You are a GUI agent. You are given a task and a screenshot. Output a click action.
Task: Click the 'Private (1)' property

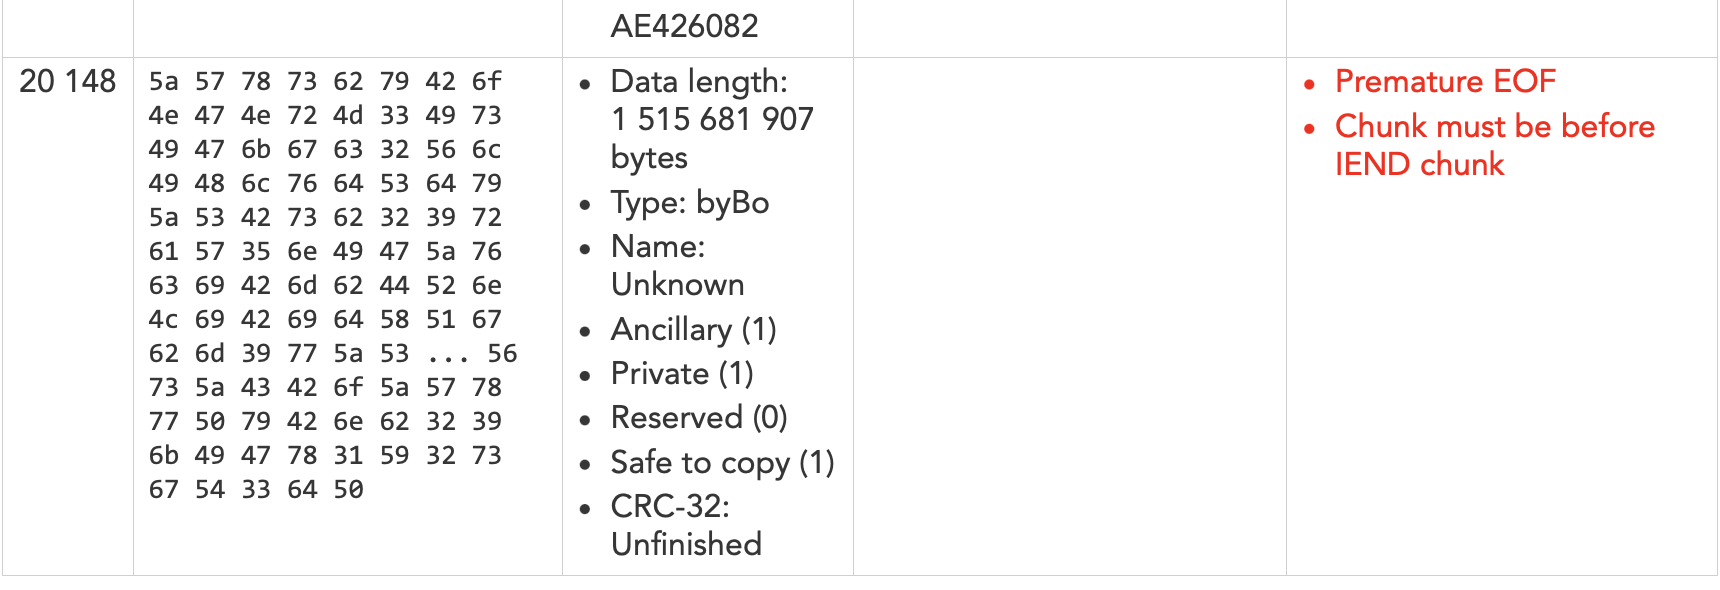682,373
